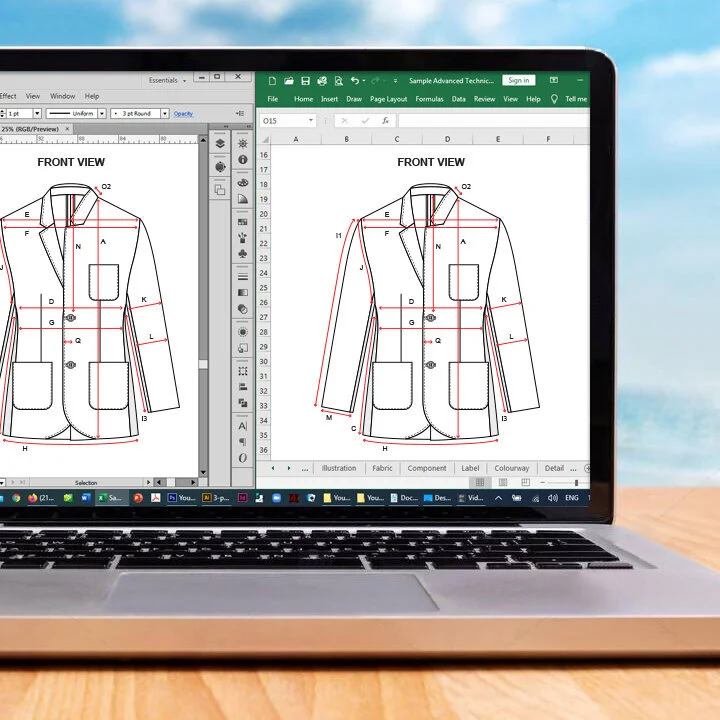720x720 pixels.
Task: Open the Character panel icon
Action: (x=243, y=426)
